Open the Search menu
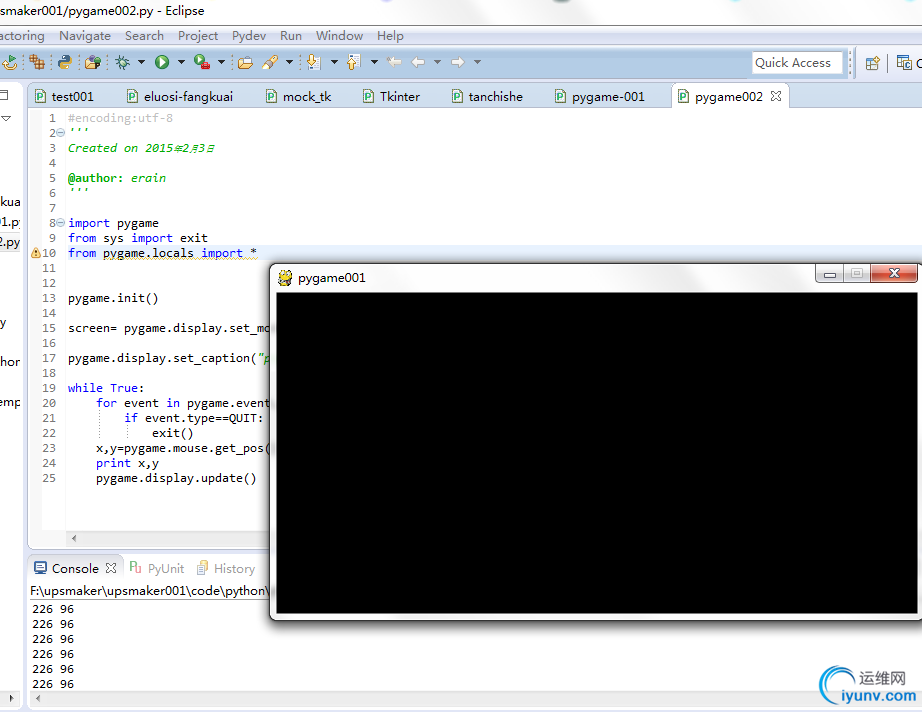 tap(144, 36)
